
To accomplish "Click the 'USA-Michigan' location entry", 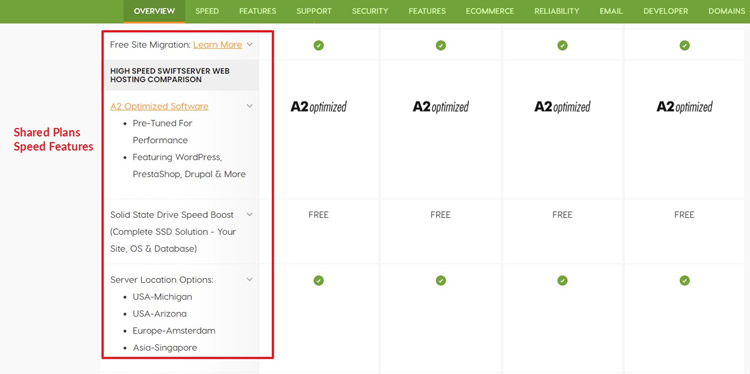I will point(163,297).
